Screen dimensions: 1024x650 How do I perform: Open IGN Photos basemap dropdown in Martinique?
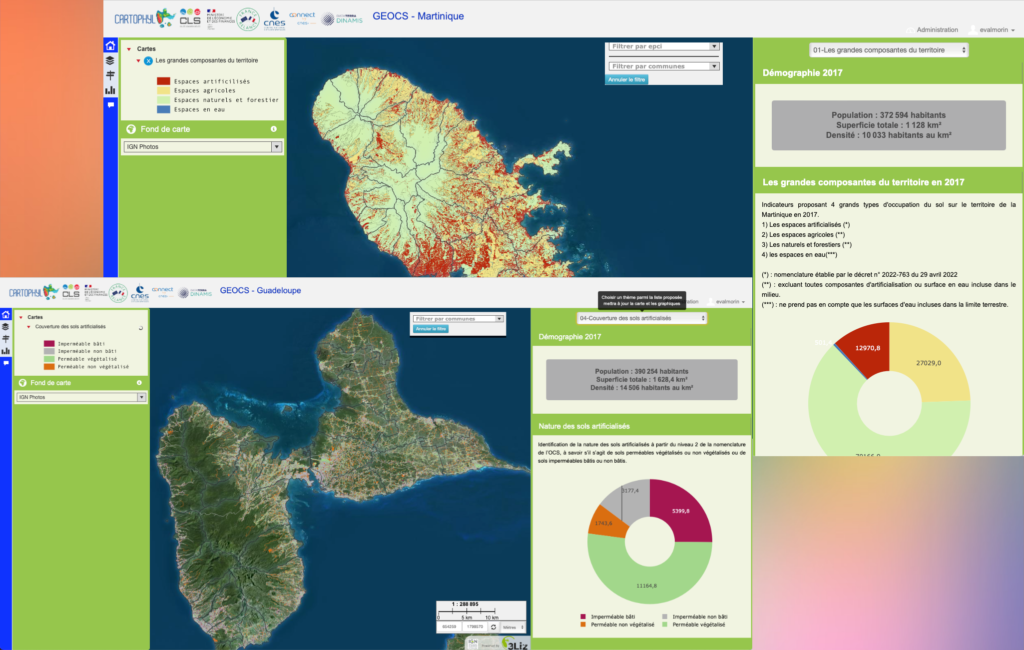[x=202, y=147]
